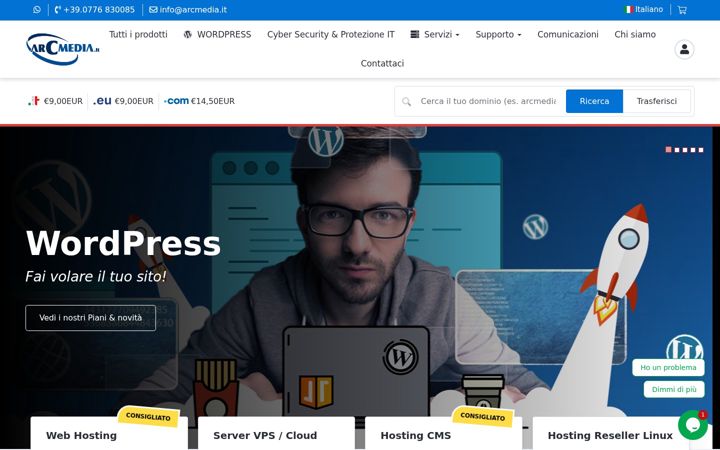Select the .it domain price

[55, 101]
